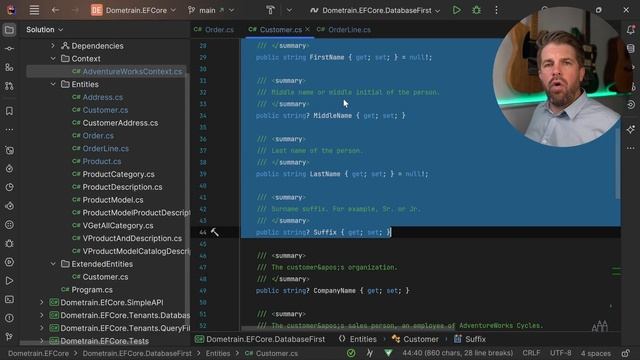
Task: Click the editor vertical scrollbar thumb
Action: click(618, 163)
